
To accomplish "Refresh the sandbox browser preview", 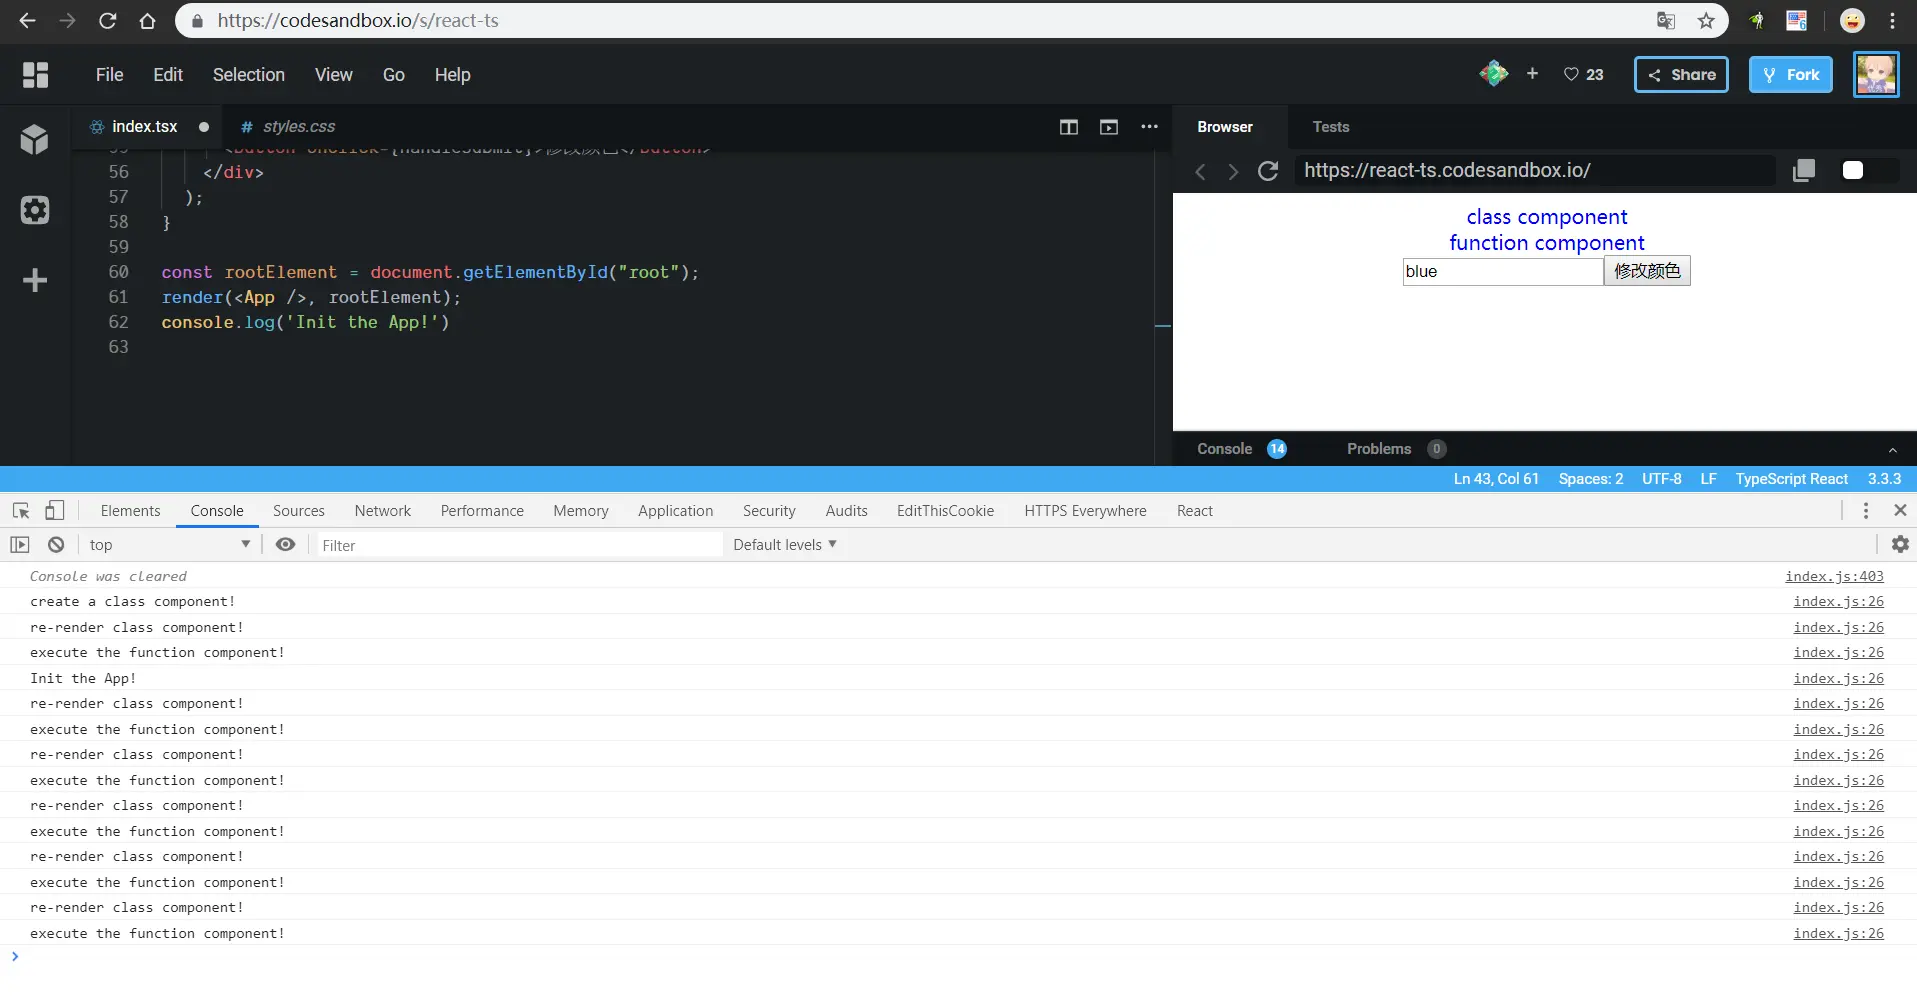I will click(1268, 171).
